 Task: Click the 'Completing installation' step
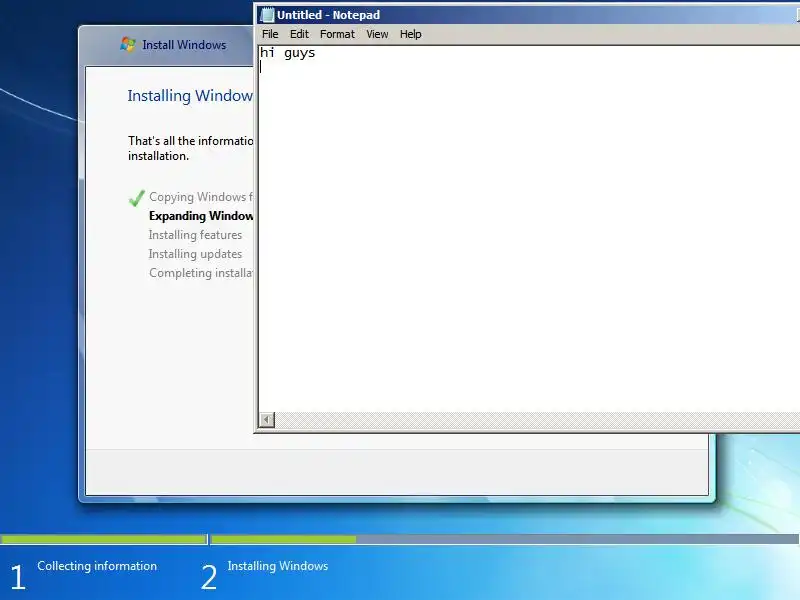[x=201, y=273]
